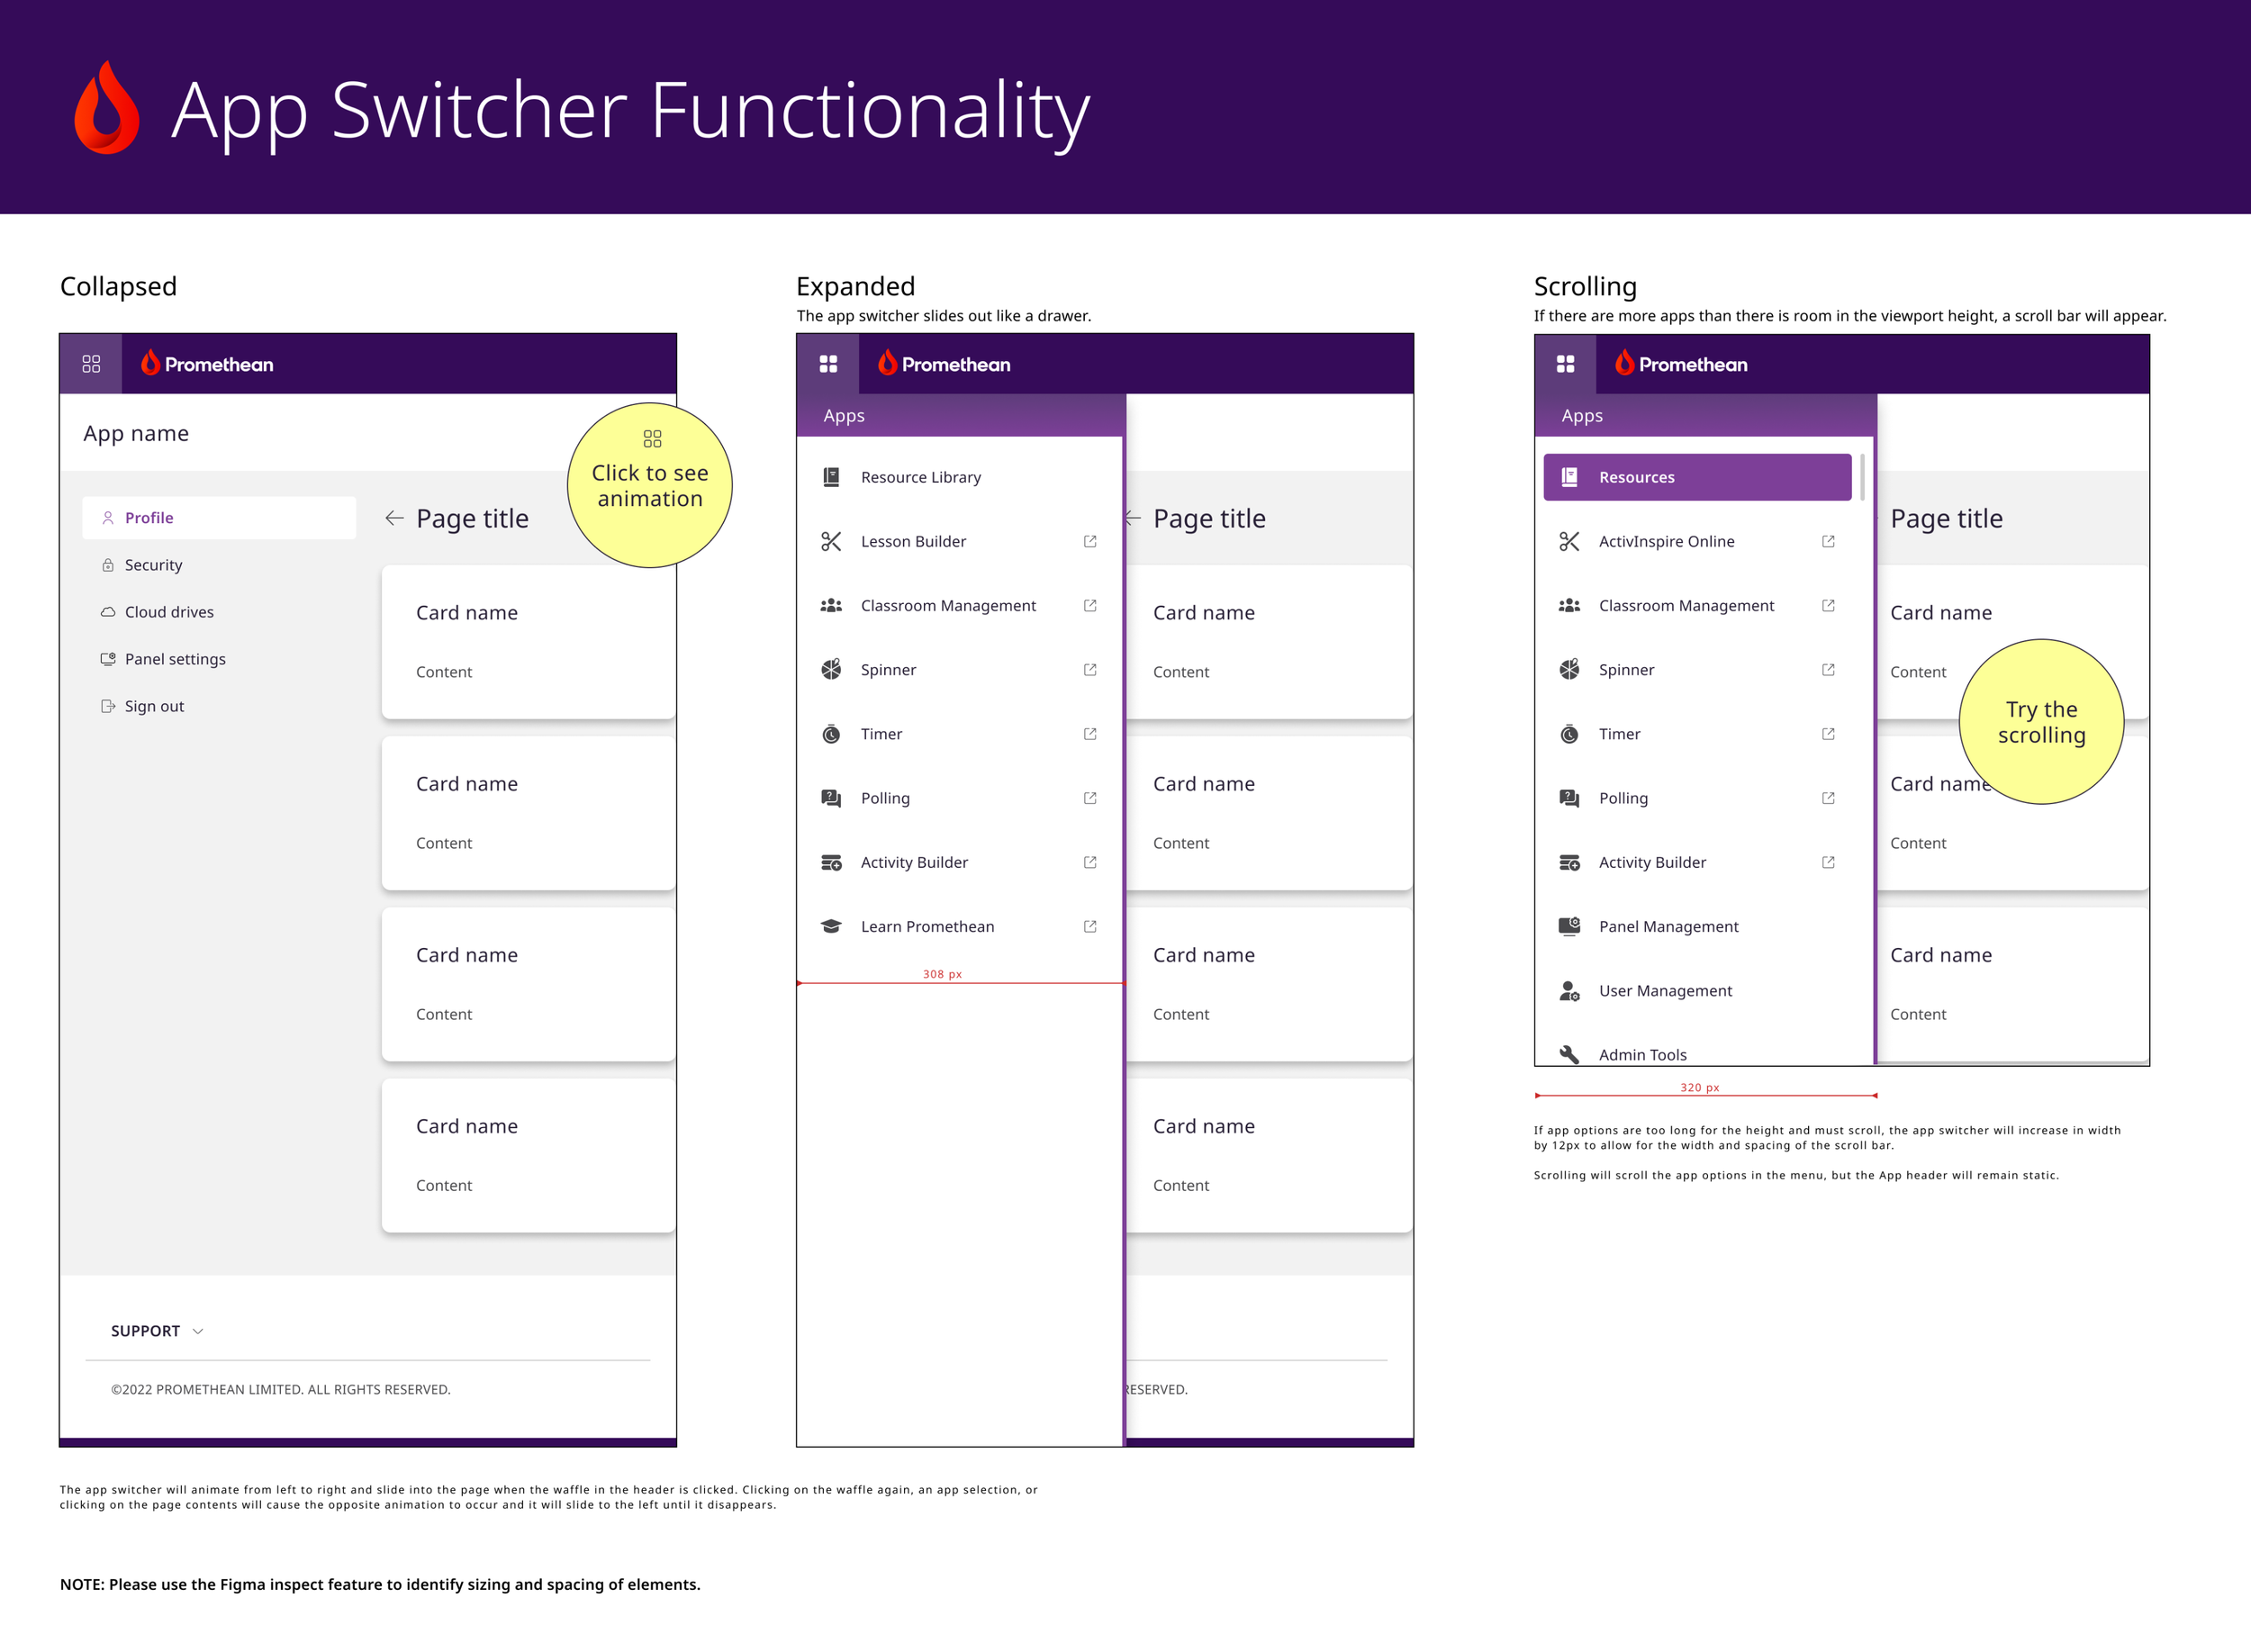2251x1652 pixels.
Task: Click the yellow 'Click to see animation' bubble
Action: tap(650, 486)
